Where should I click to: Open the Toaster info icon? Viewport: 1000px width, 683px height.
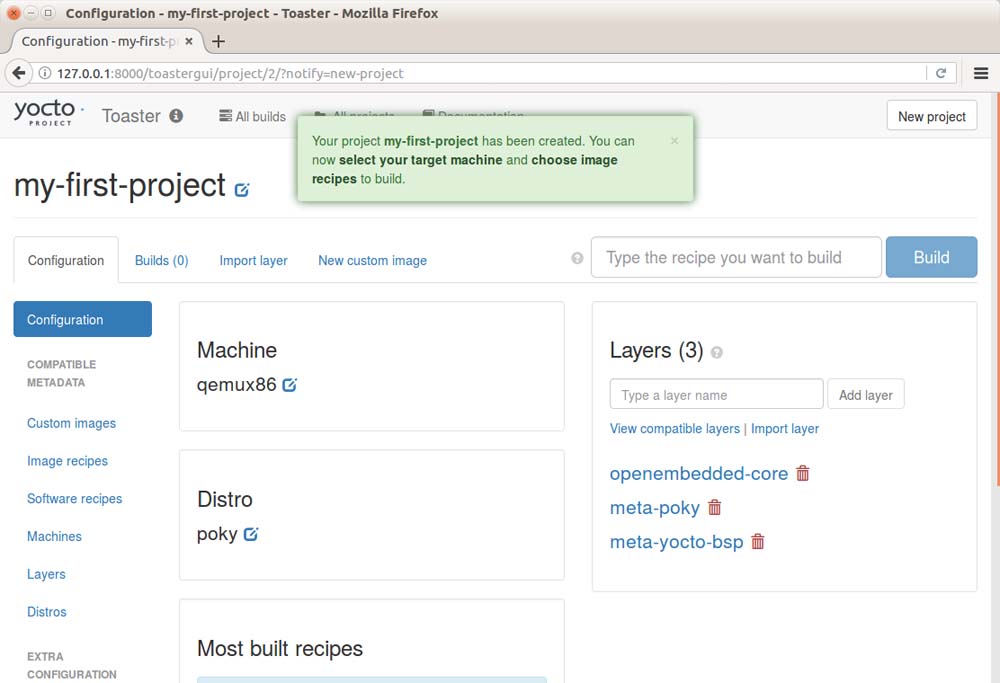(176, 116)
